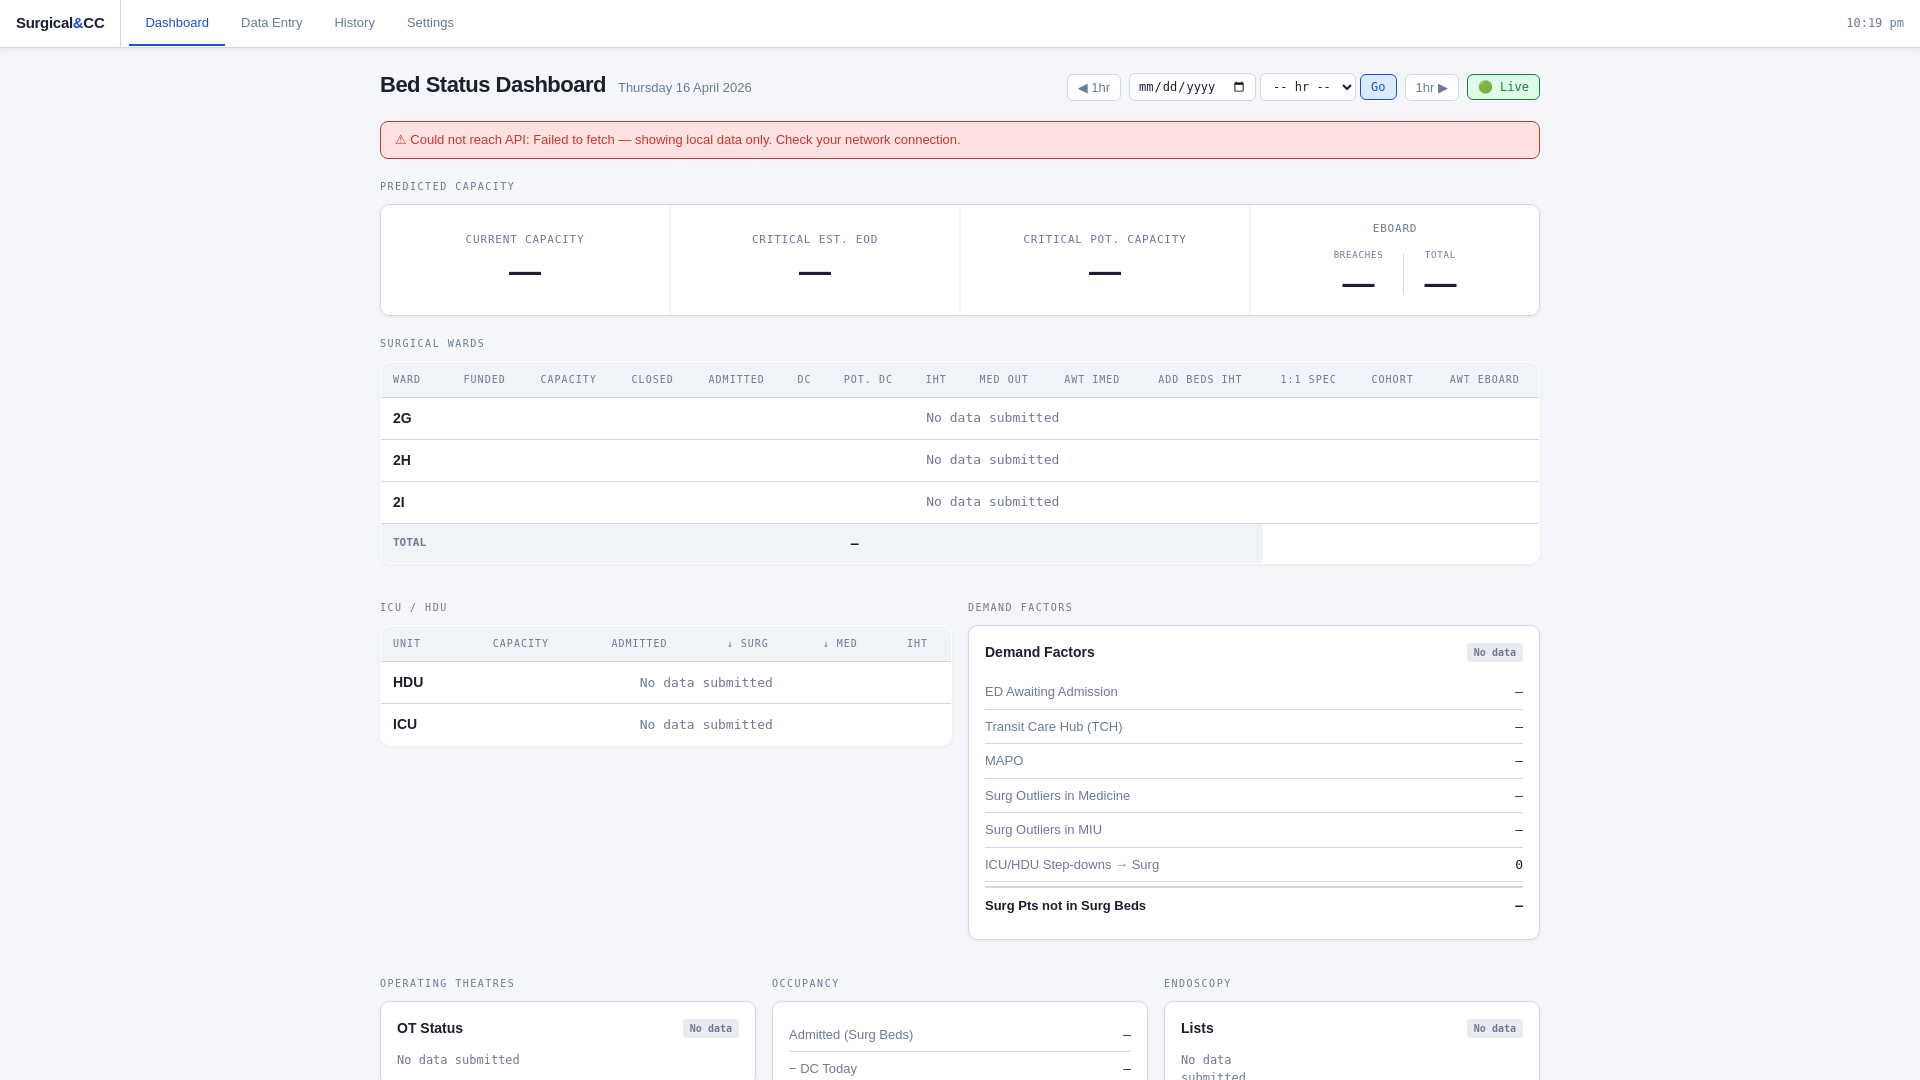Click the Cohort column header
Image resolution: width=1920 pixels, height=1080 pixels.
pos(1392,380)
